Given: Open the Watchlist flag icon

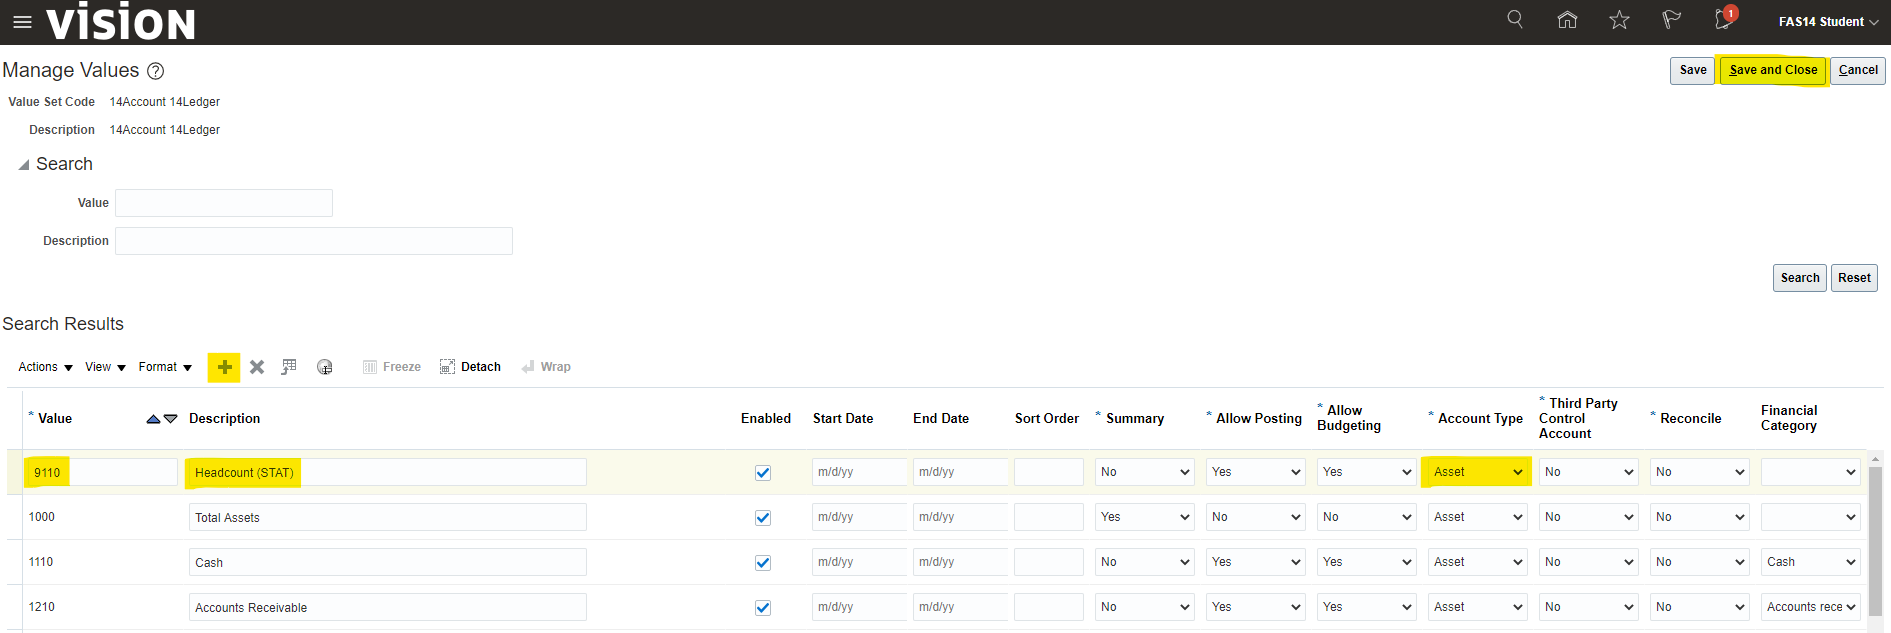Looking at the screenshot, I should [1671, 20].
